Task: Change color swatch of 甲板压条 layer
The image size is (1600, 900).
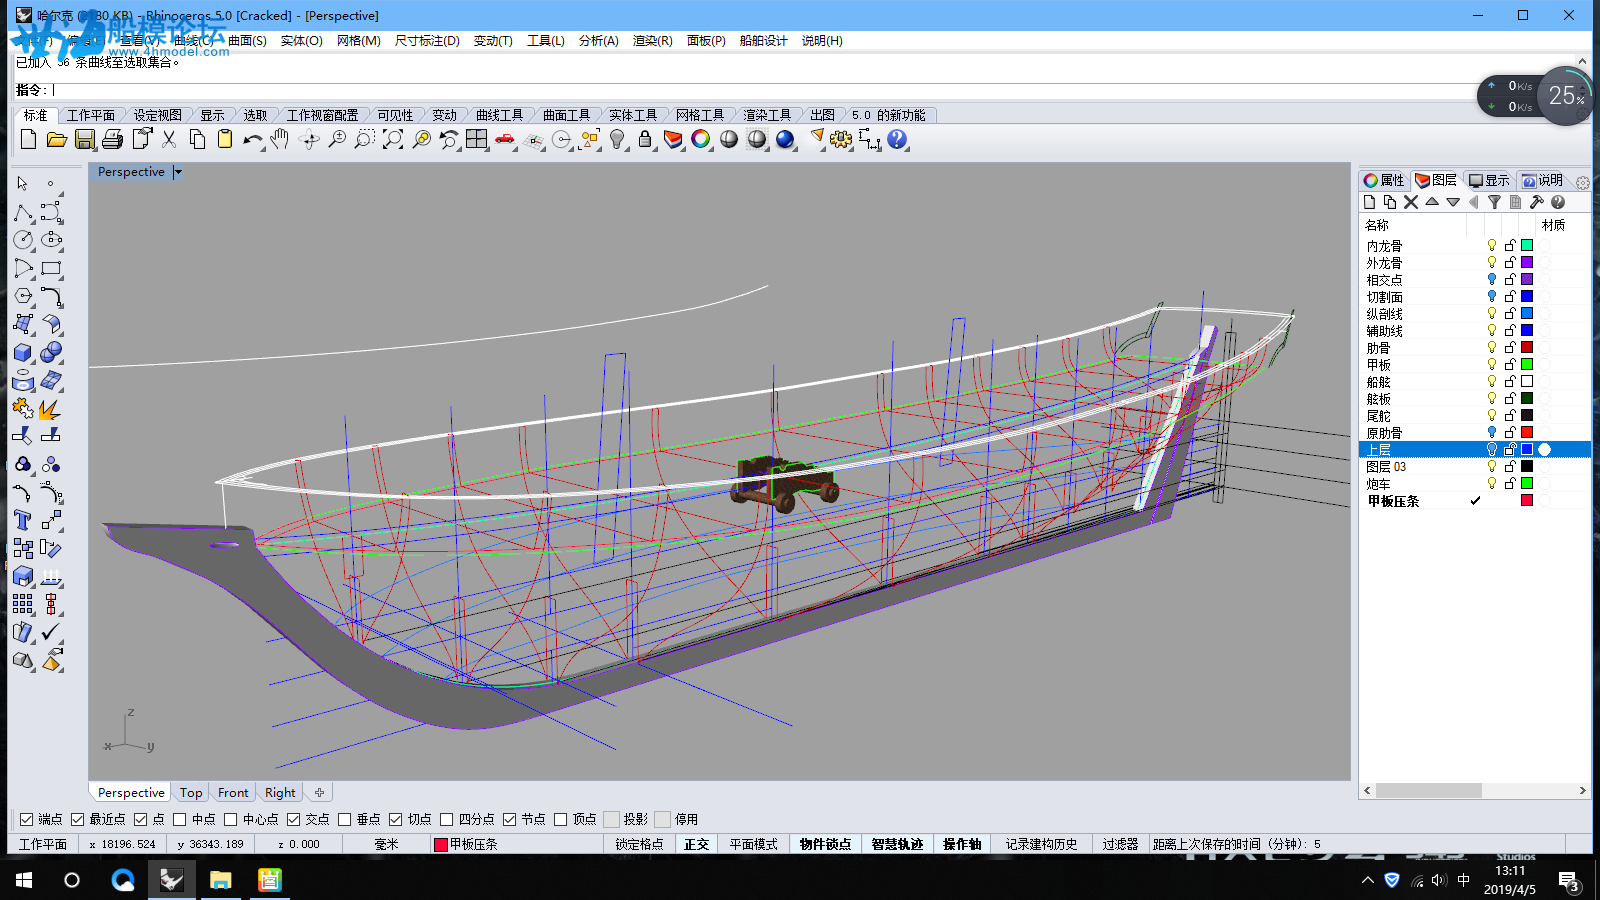Action: [x=1527, y=500]
